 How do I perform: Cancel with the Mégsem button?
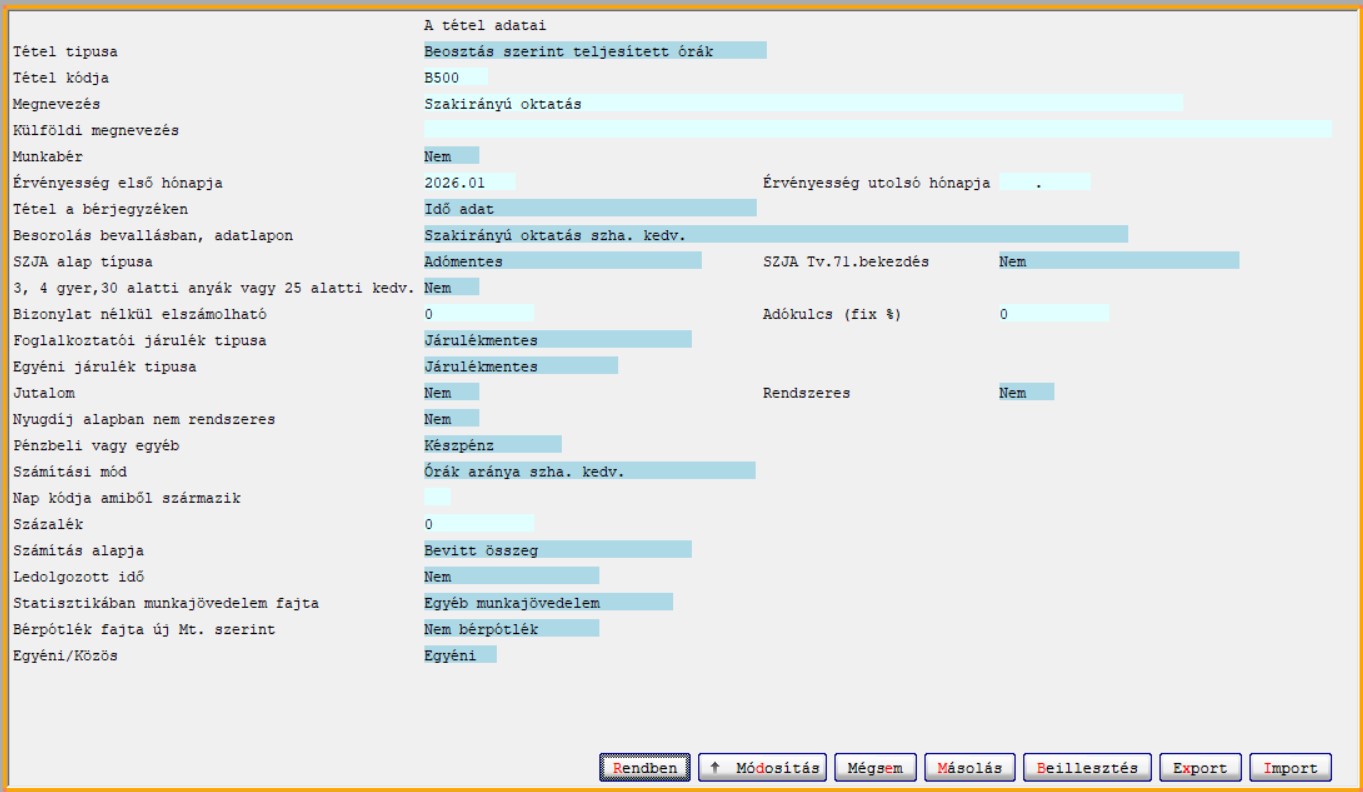tap(875, 768)
